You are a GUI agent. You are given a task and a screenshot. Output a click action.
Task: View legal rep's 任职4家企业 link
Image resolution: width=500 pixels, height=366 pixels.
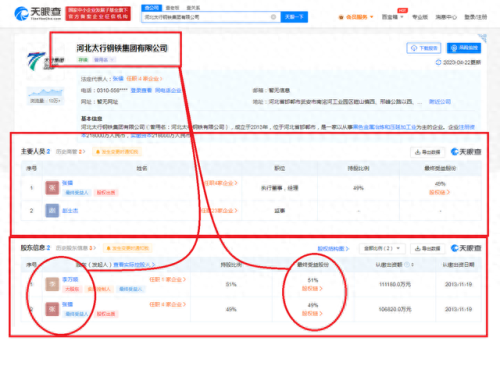144,79
